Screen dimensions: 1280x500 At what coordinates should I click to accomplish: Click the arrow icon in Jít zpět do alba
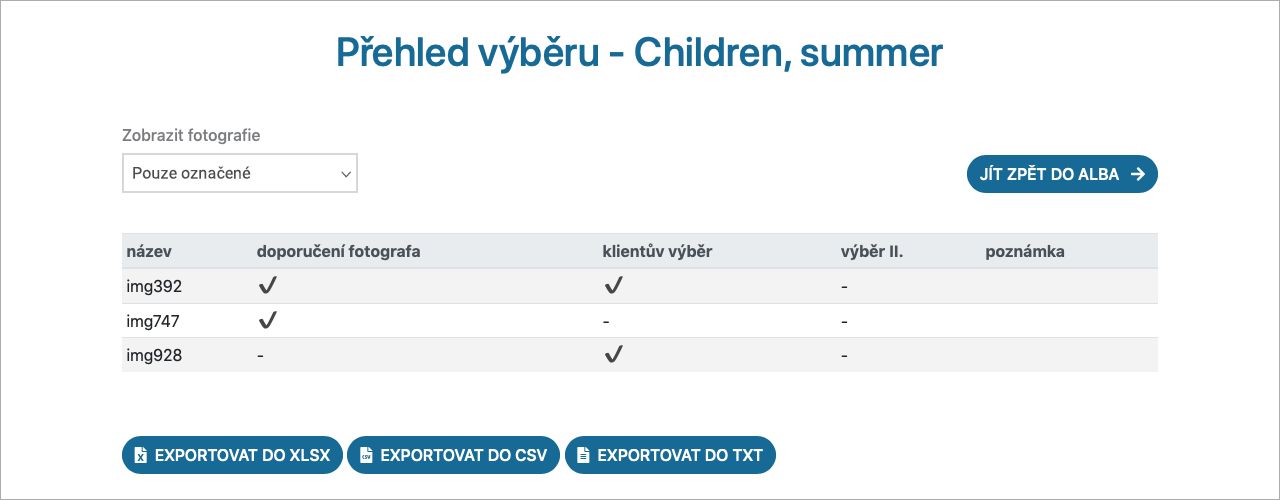pyautogui.click(x=1137, y=174)
